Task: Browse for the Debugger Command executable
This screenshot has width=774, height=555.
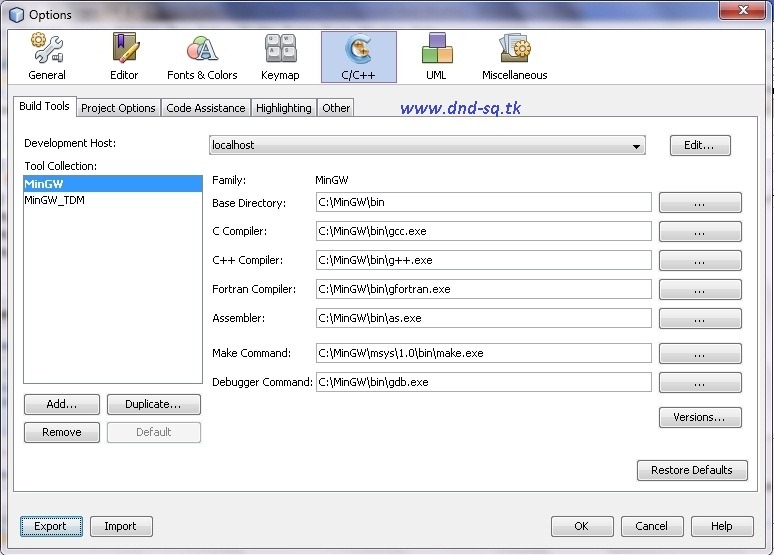Action: coord(700,383)
